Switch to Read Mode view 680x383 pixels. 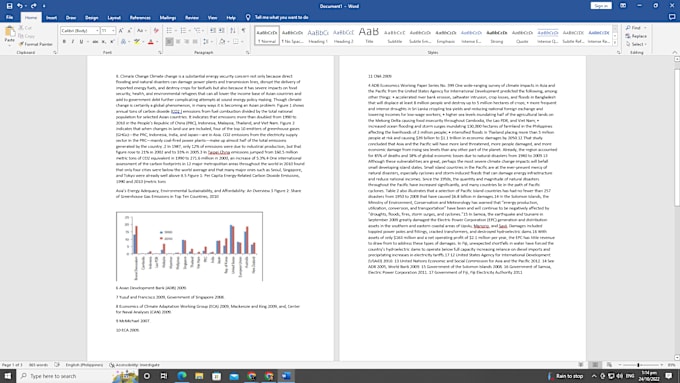pyautogui.click(x=581, y=365)
